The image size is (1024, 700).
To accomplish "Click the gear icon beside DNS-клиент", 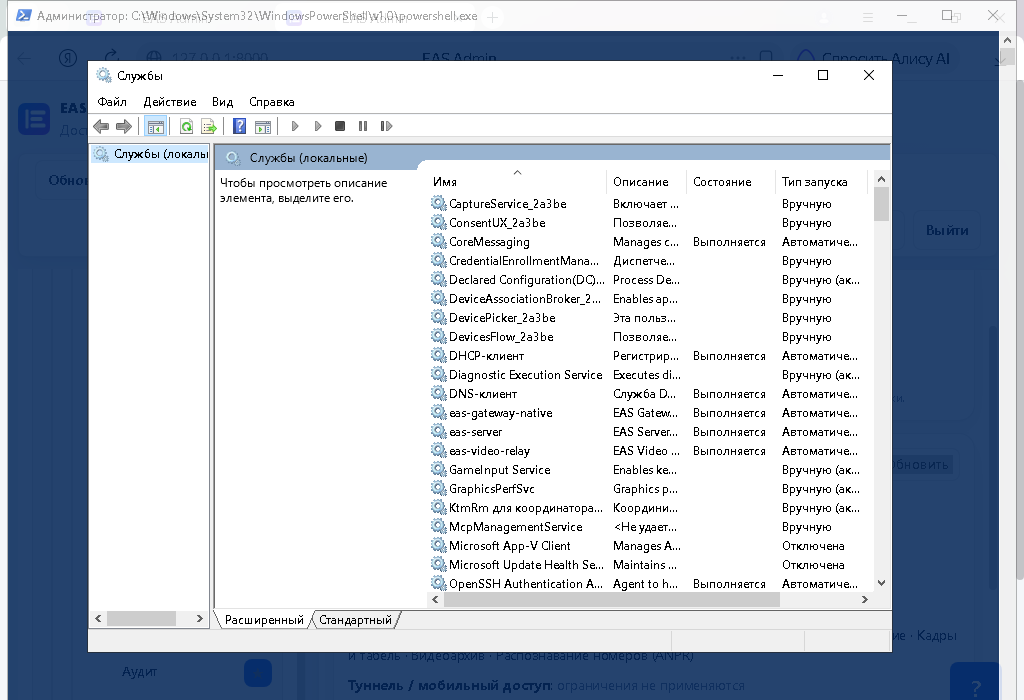I will click(438, 393).
